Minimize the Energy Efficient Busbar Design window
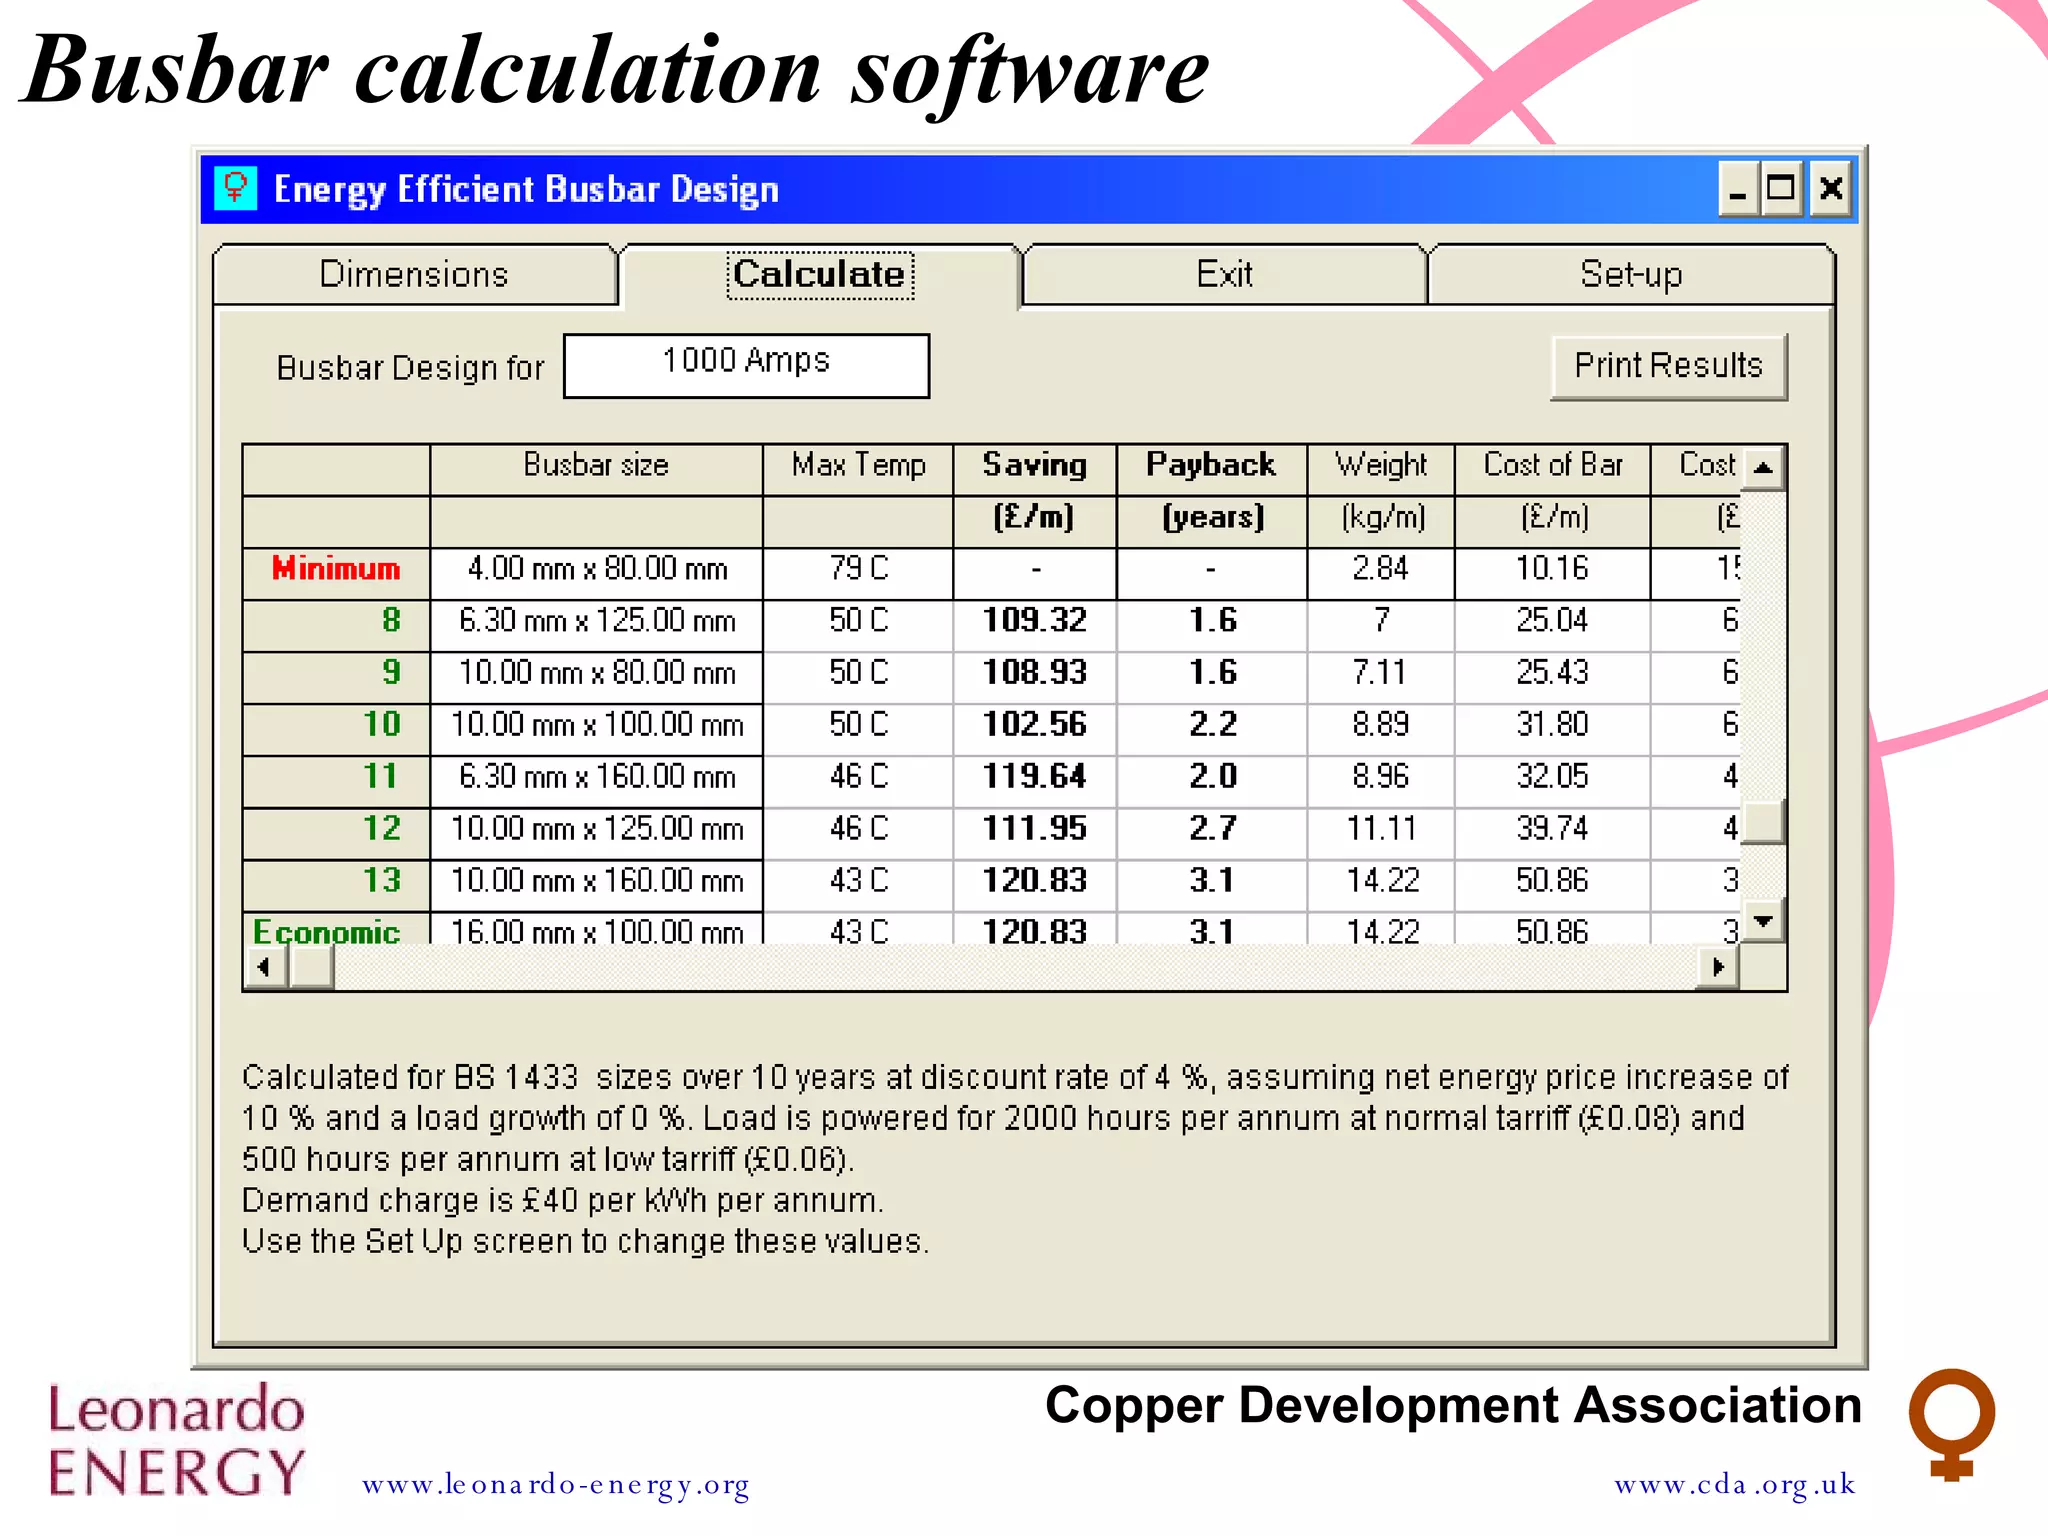 [1738, 189]
